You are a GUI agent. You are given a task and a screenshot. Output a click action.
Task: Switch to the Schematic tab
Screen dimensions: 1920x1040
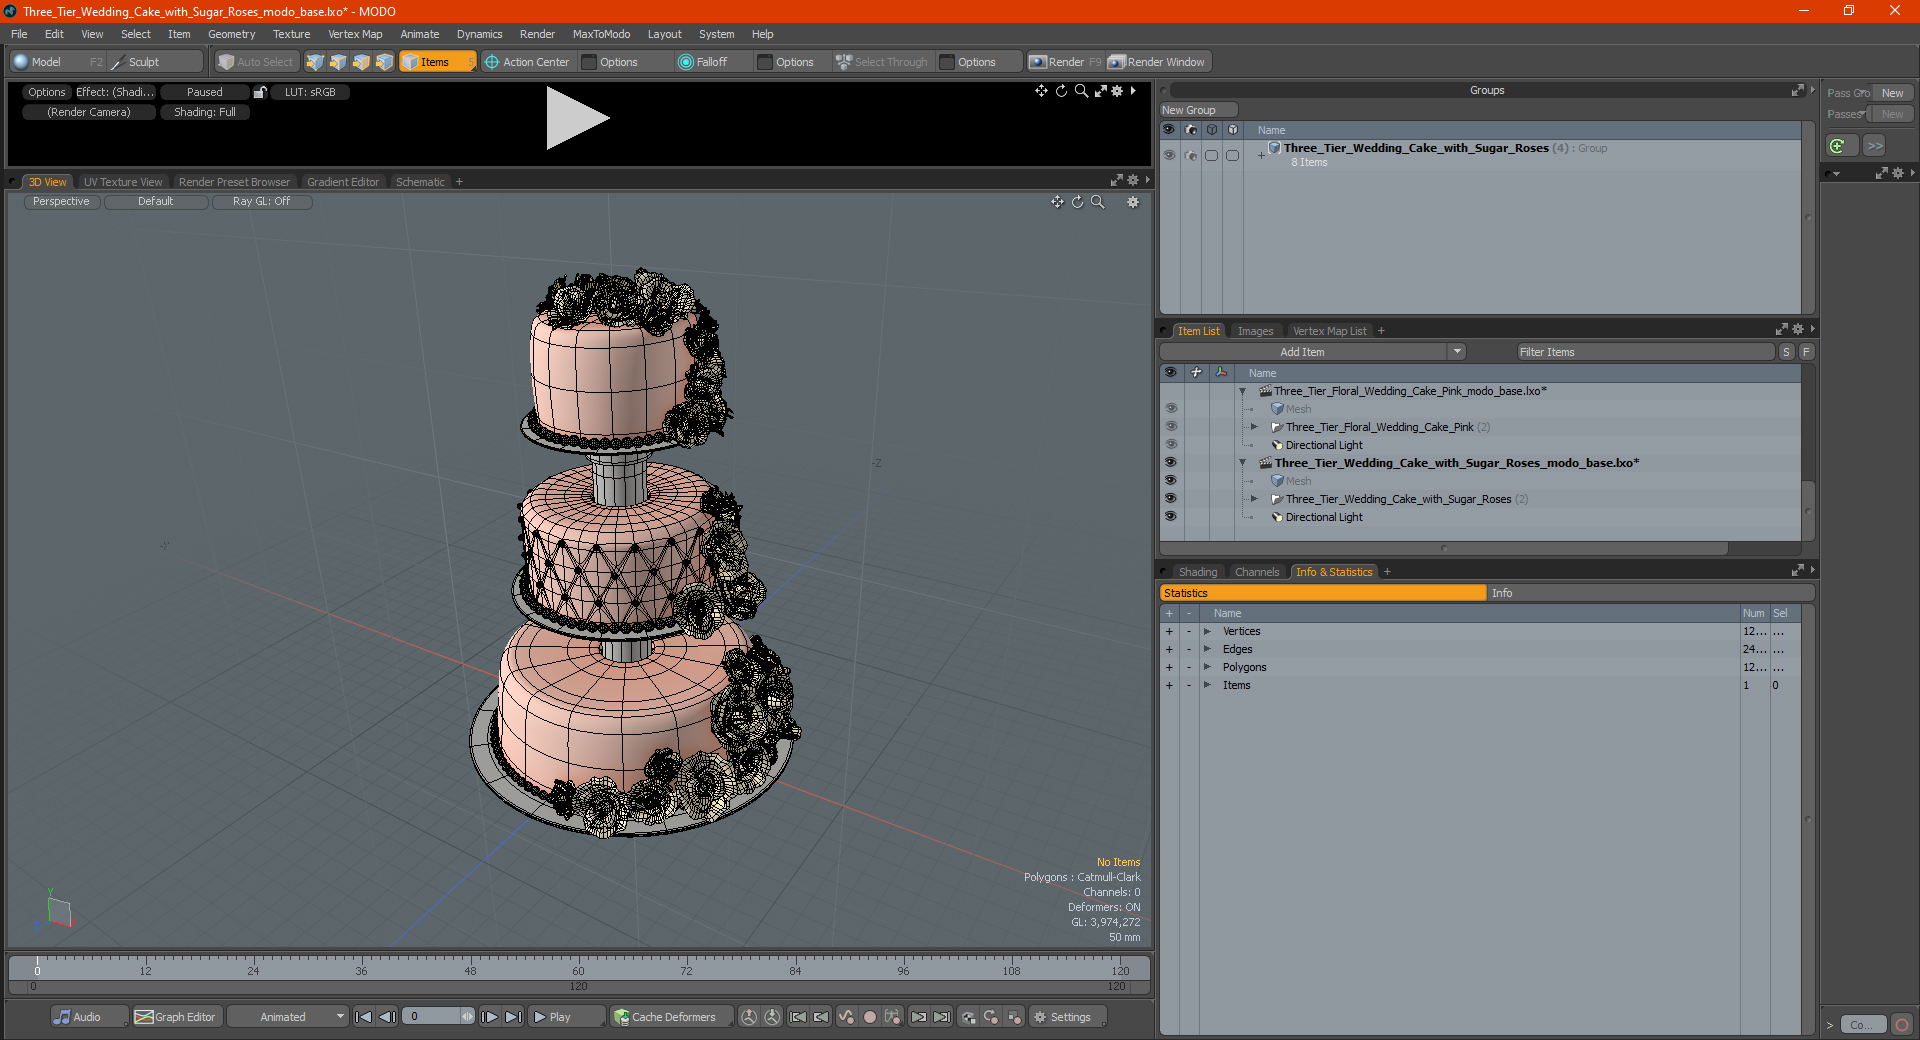[420, 182]
